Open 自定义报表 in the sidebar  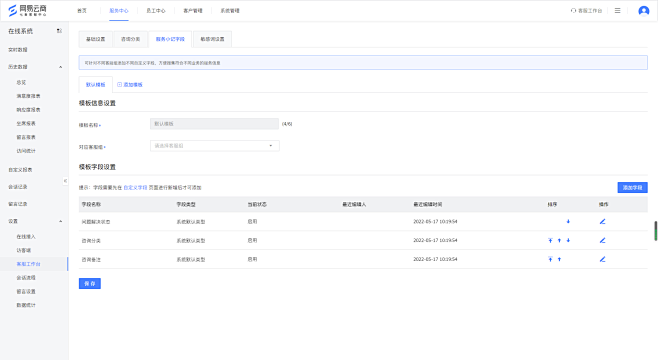click(20, 170)
